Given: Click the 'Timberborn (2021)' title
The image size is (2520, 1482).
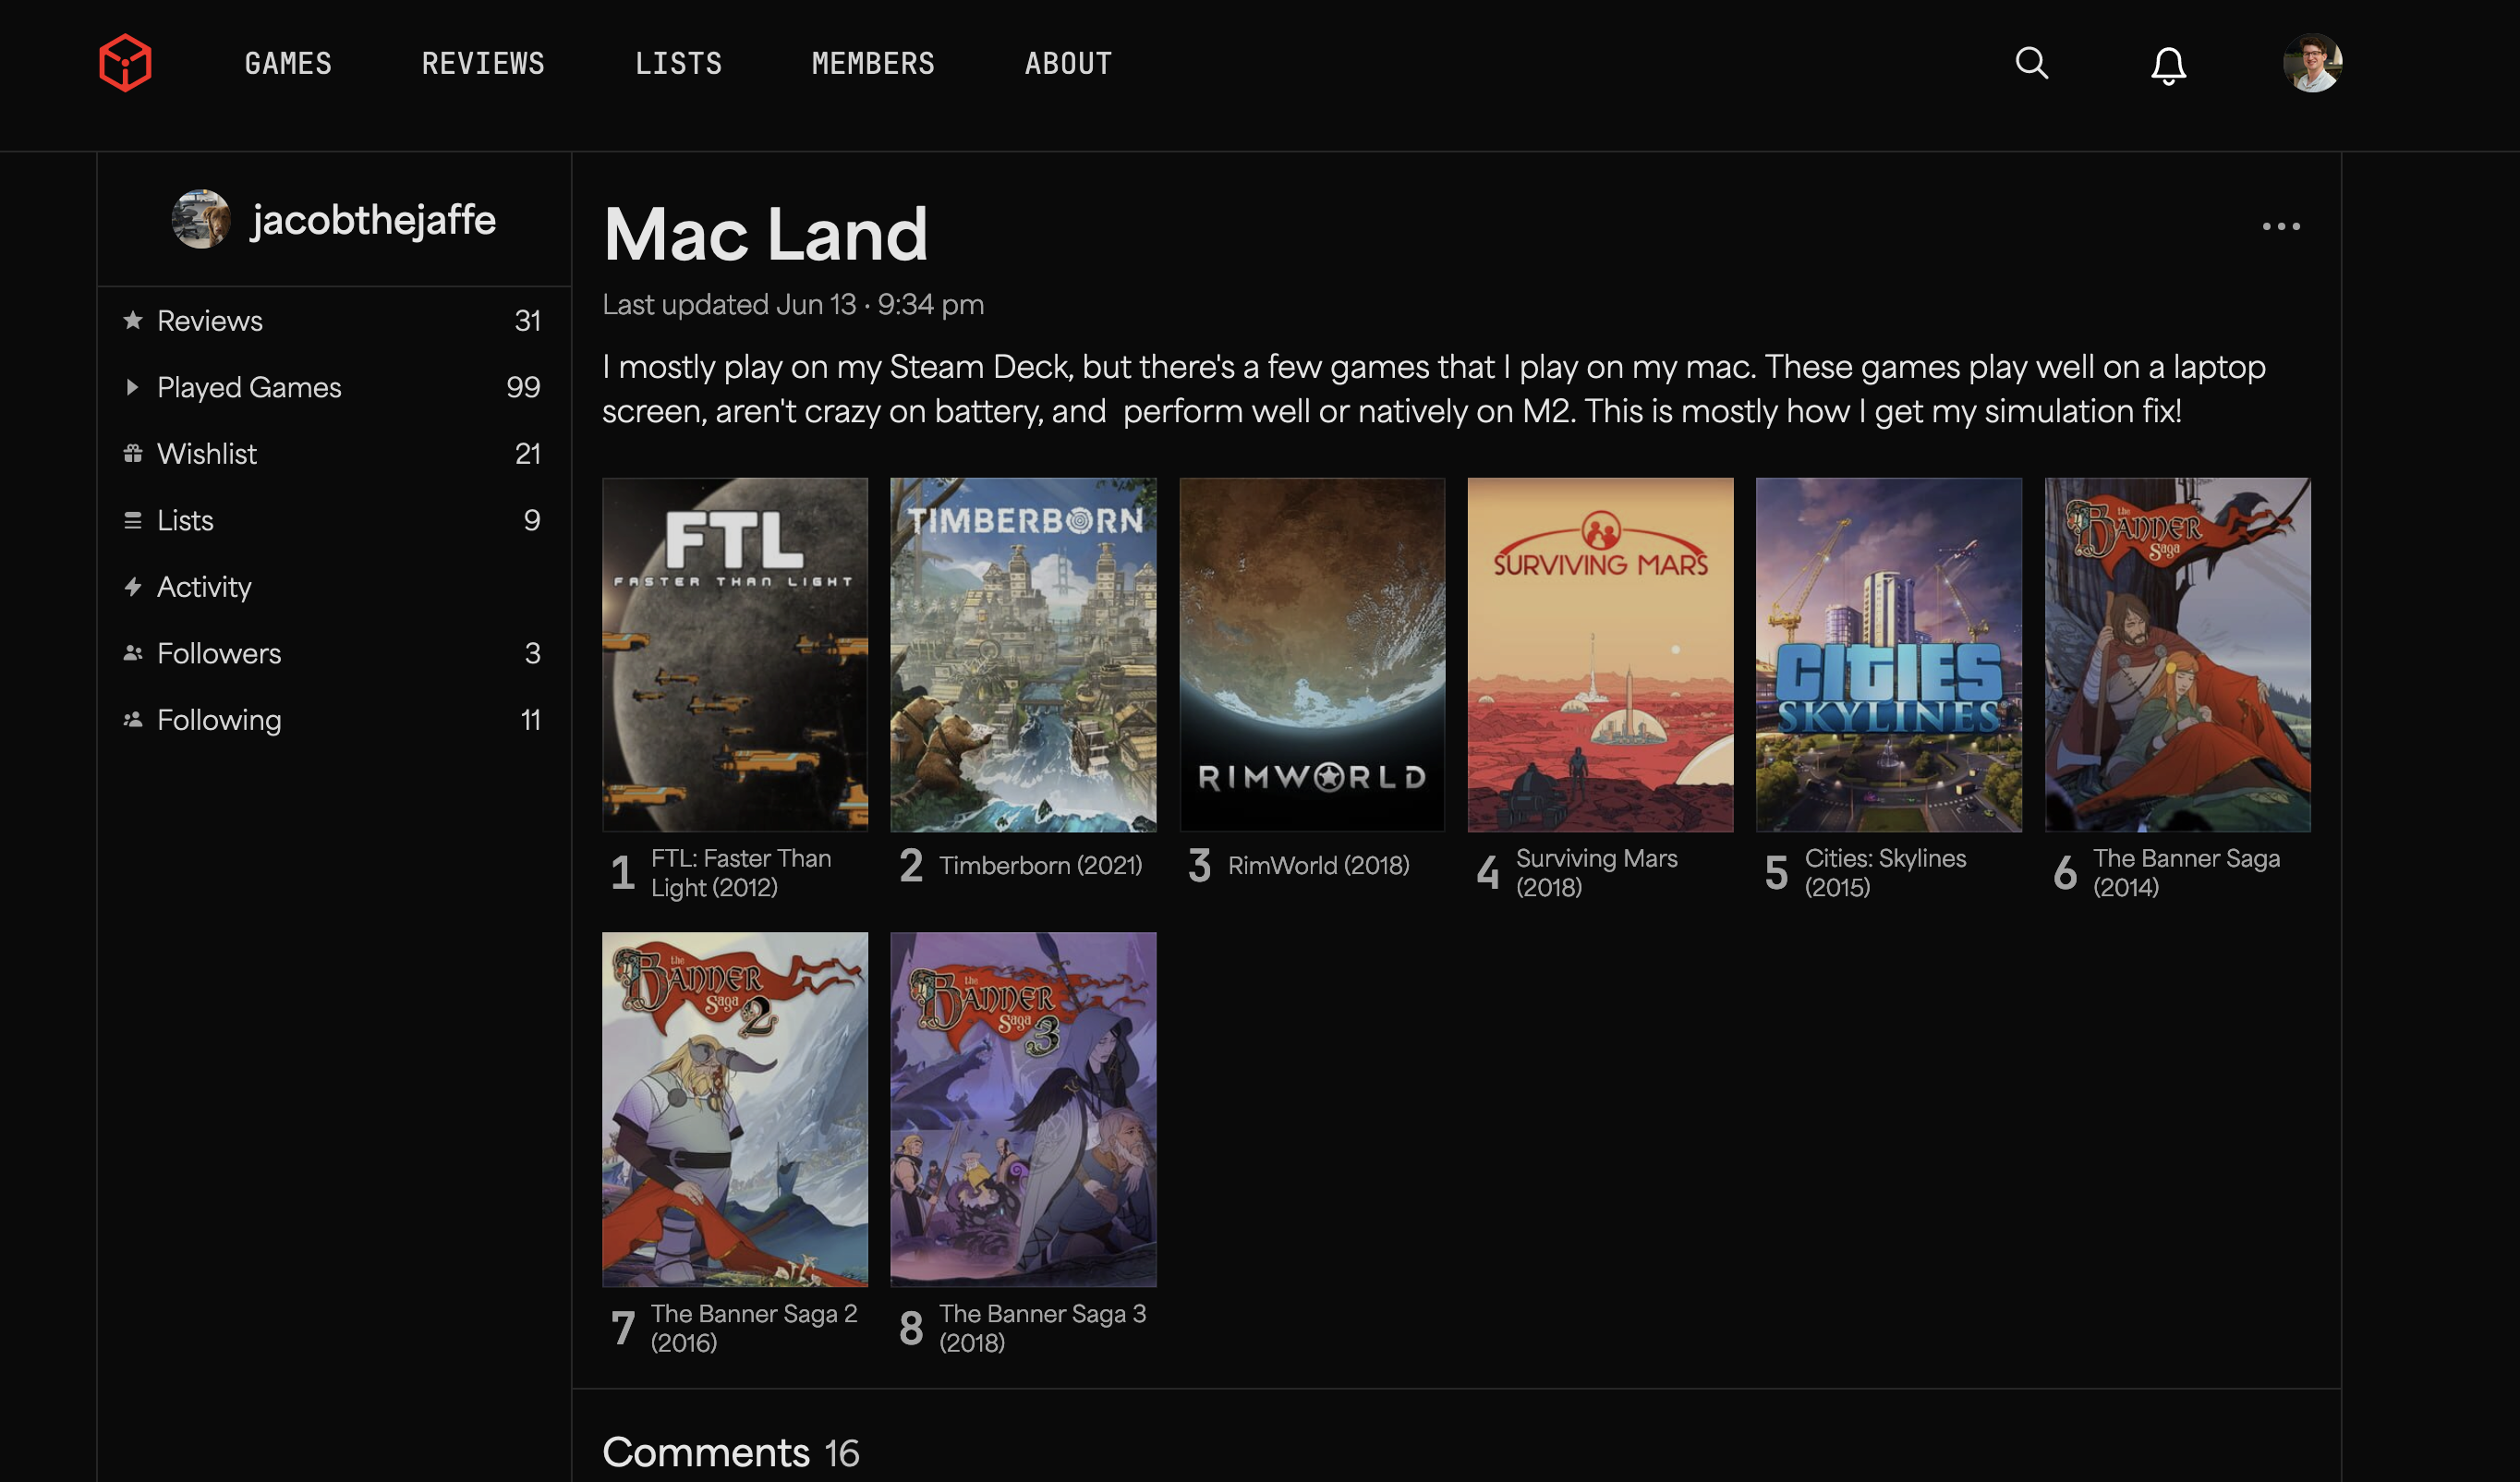Looking at the screenshot, I should tap(1040, 865).
